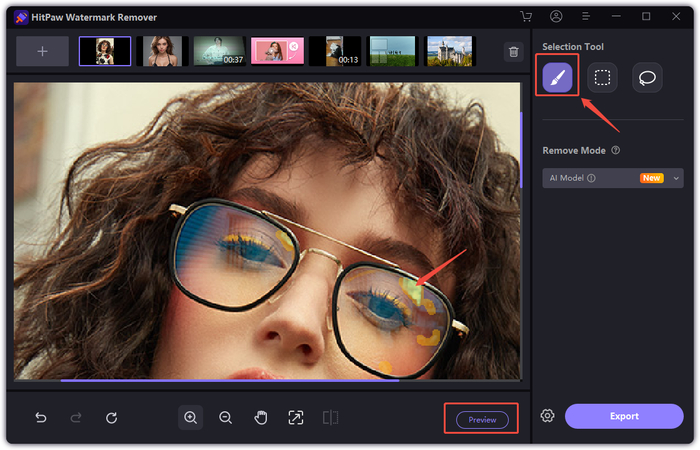Open the shopping cart icon in title bar
Viewport: 700px width, 450px height.
(526, 17)
